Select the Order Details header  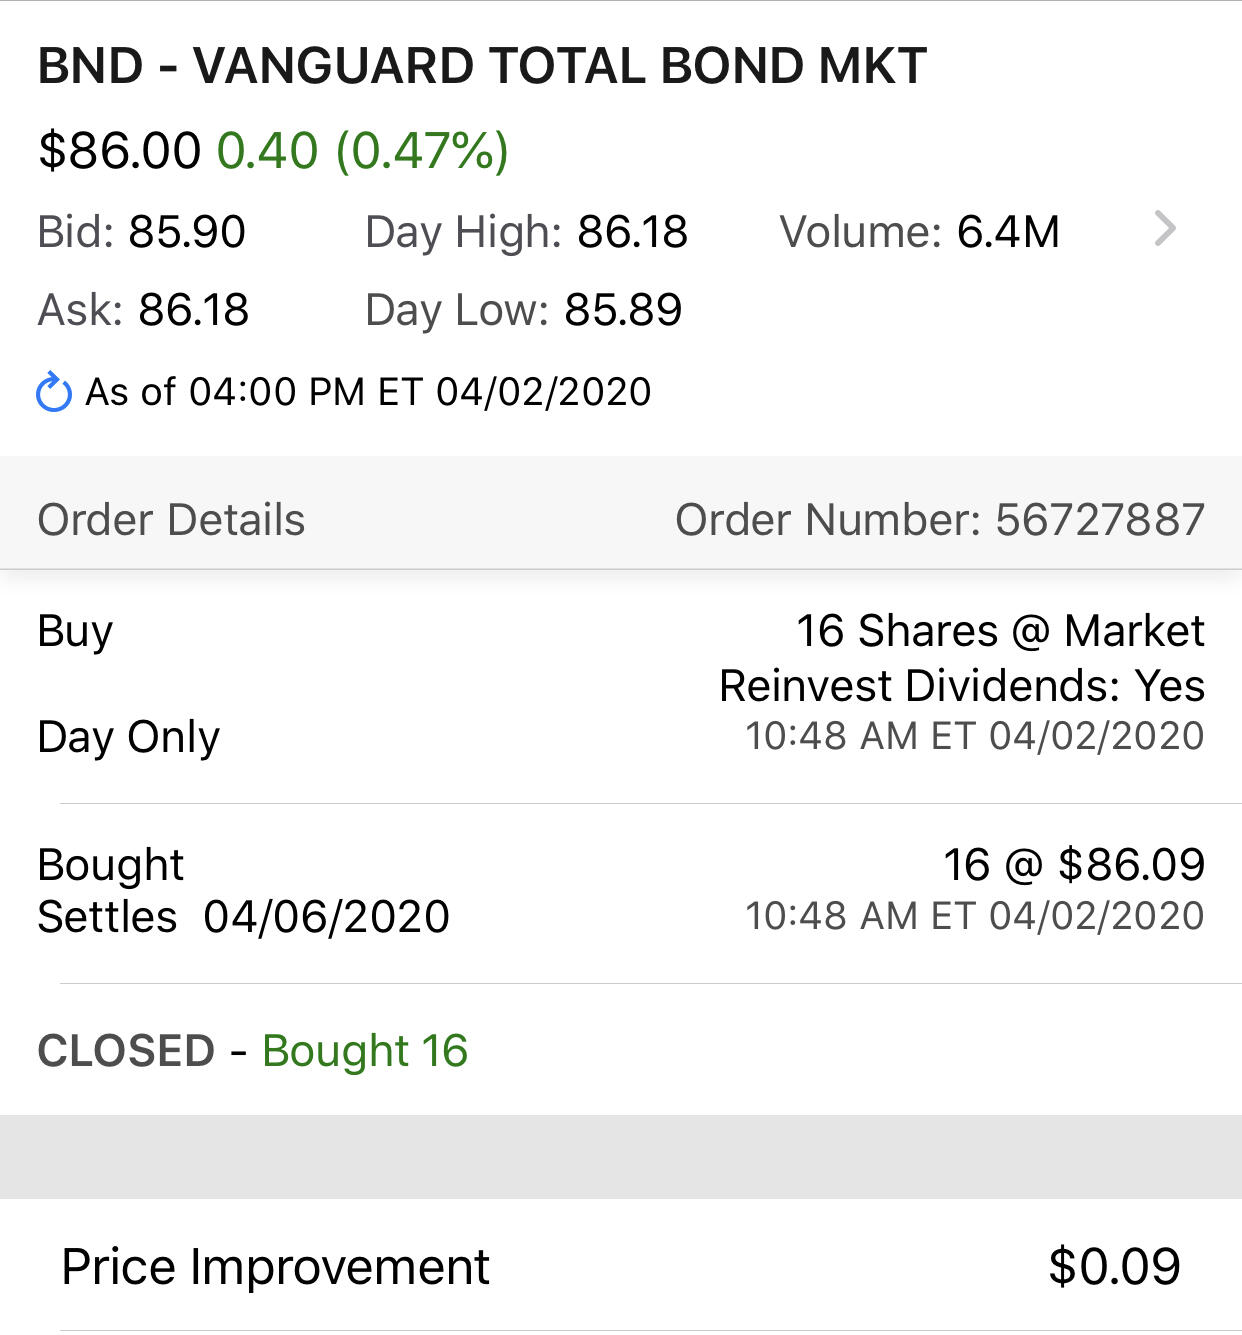pyautogui.click(x=171, y=520)
